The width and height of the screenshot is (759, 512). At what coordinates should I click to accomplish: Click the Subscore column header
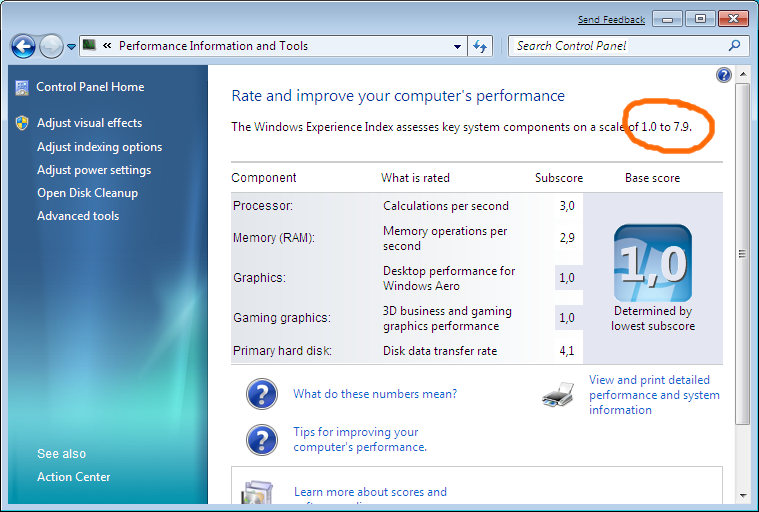click(559, 178)
